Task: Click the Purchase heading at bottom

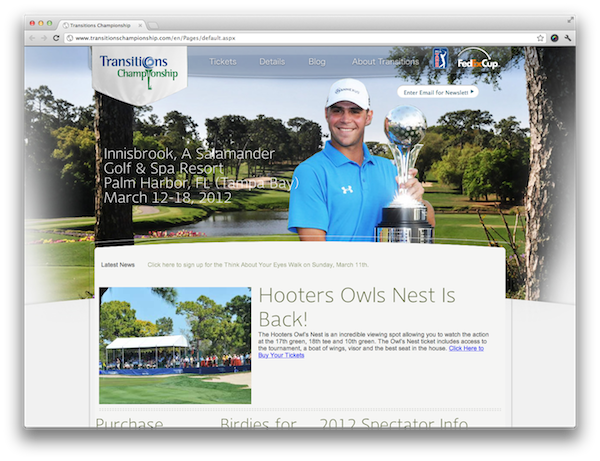Action: pyautogui.click(x=129, y=422)
